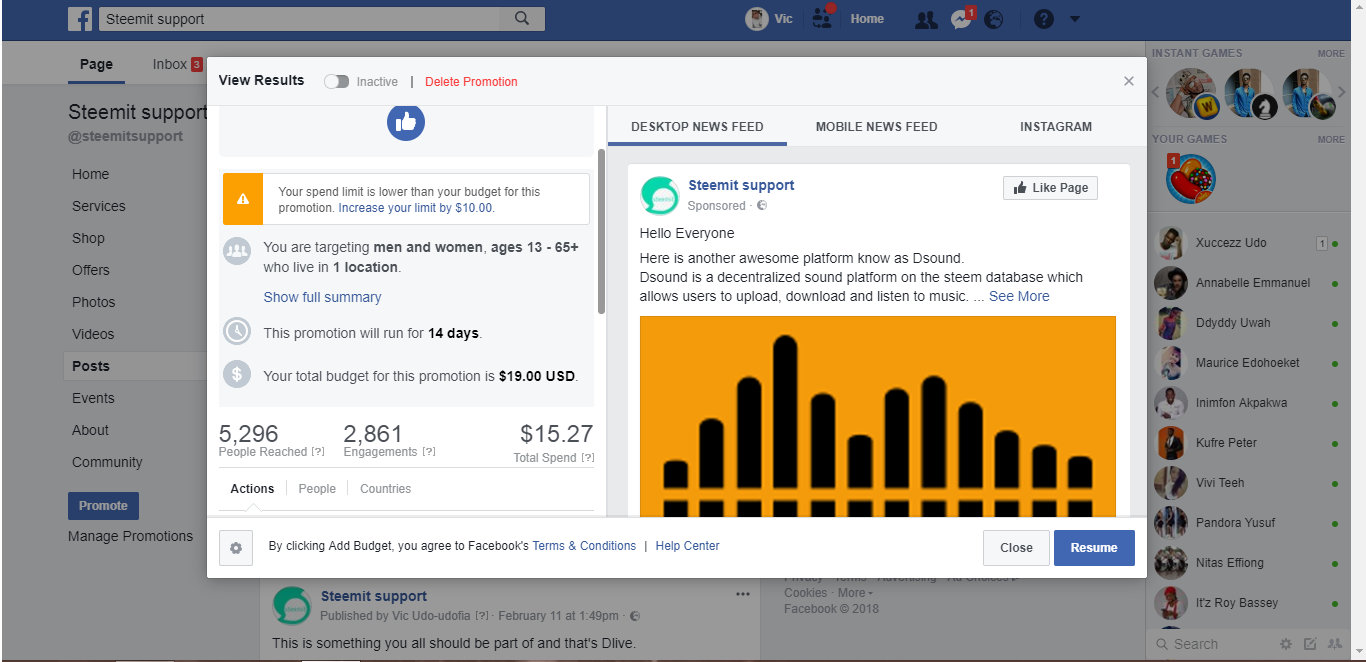Click Manage Promotions link
This screenshot has width=1366, height=662.
click(x=130, y=536)
